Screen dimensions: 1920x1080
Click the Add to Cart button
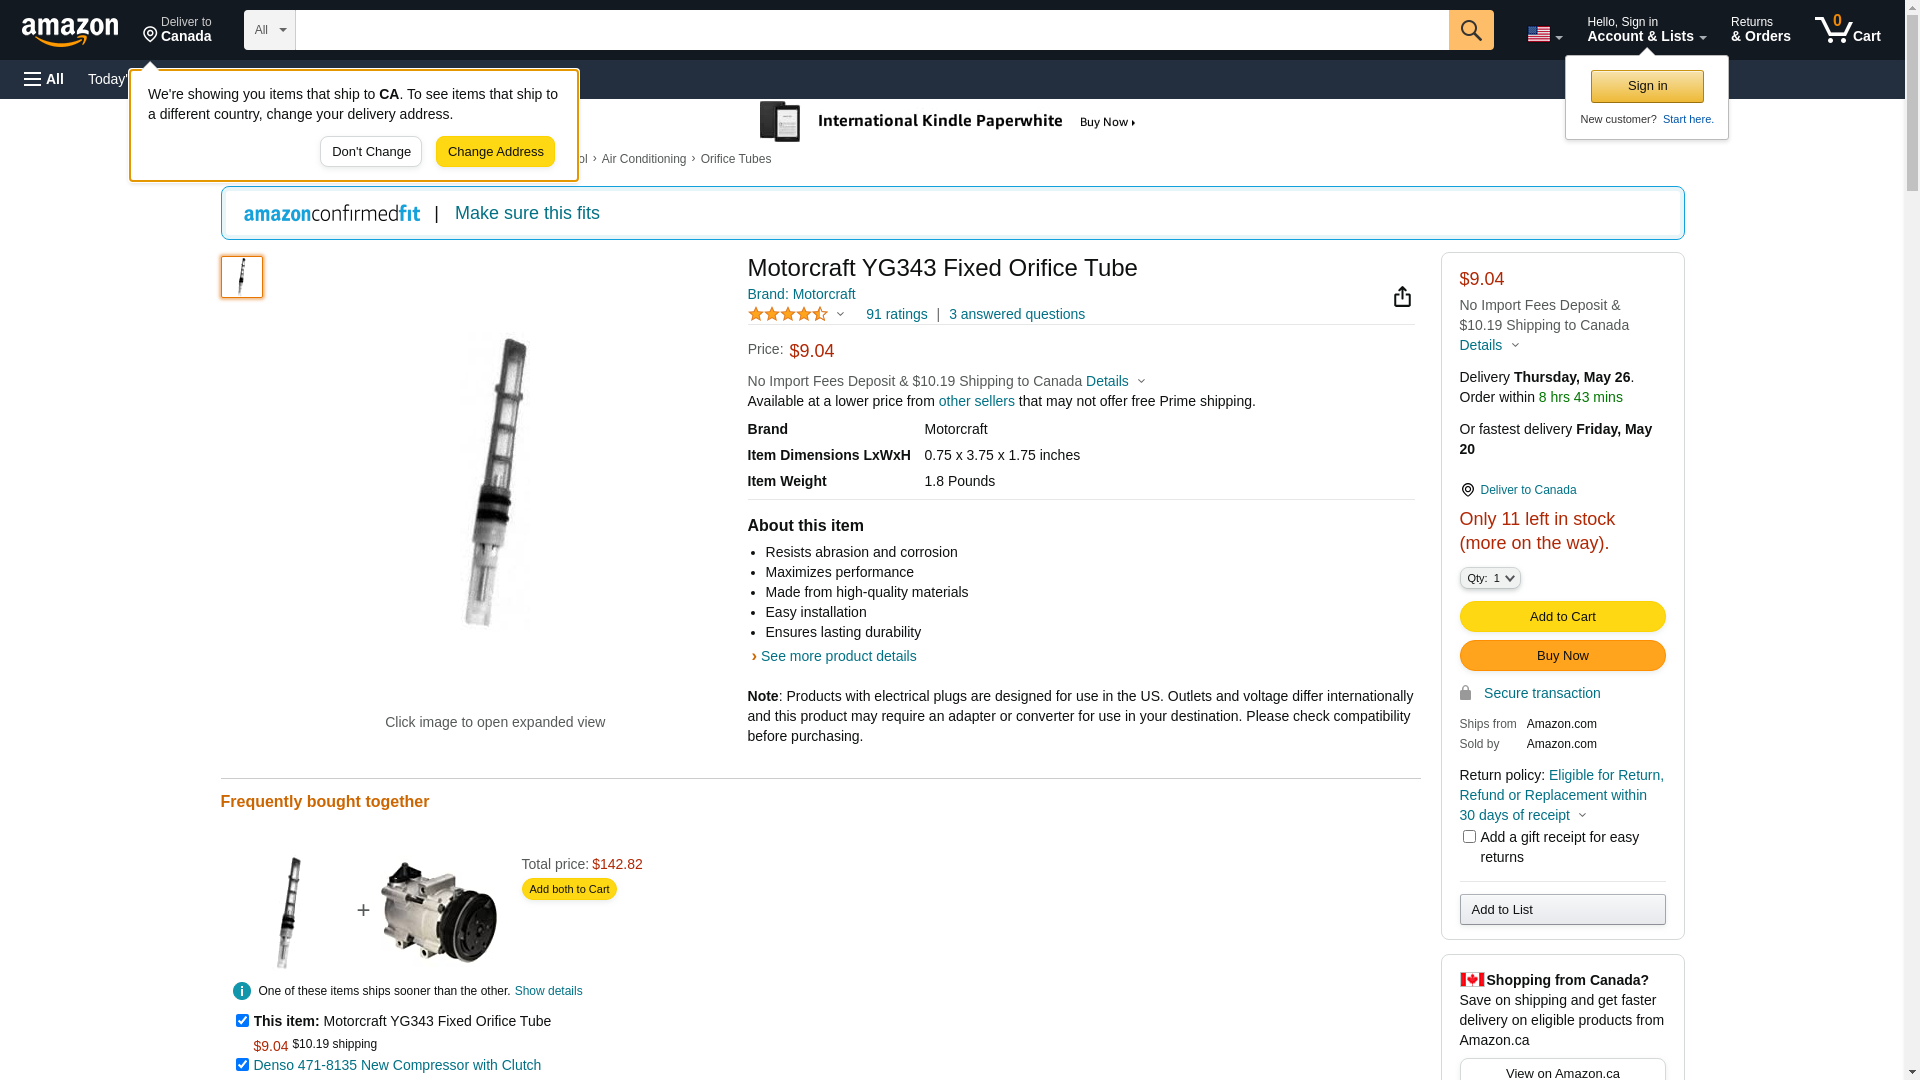(1562, 616)
